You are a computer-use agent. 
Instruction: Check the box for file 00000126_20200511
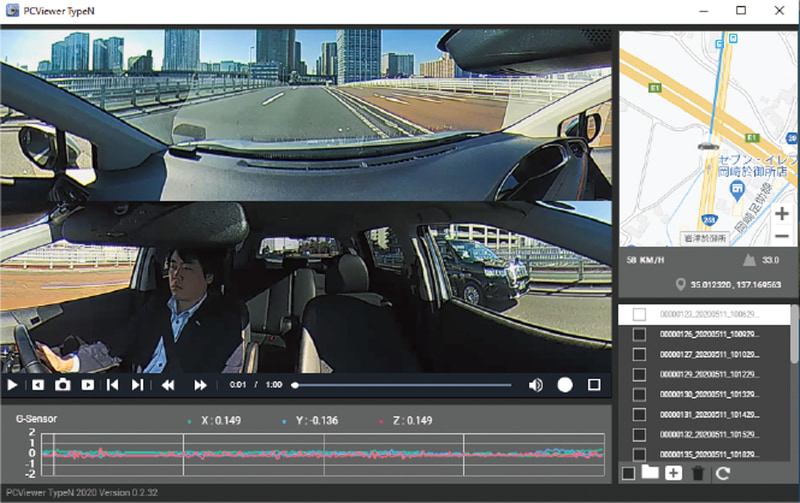pos(639,334)
